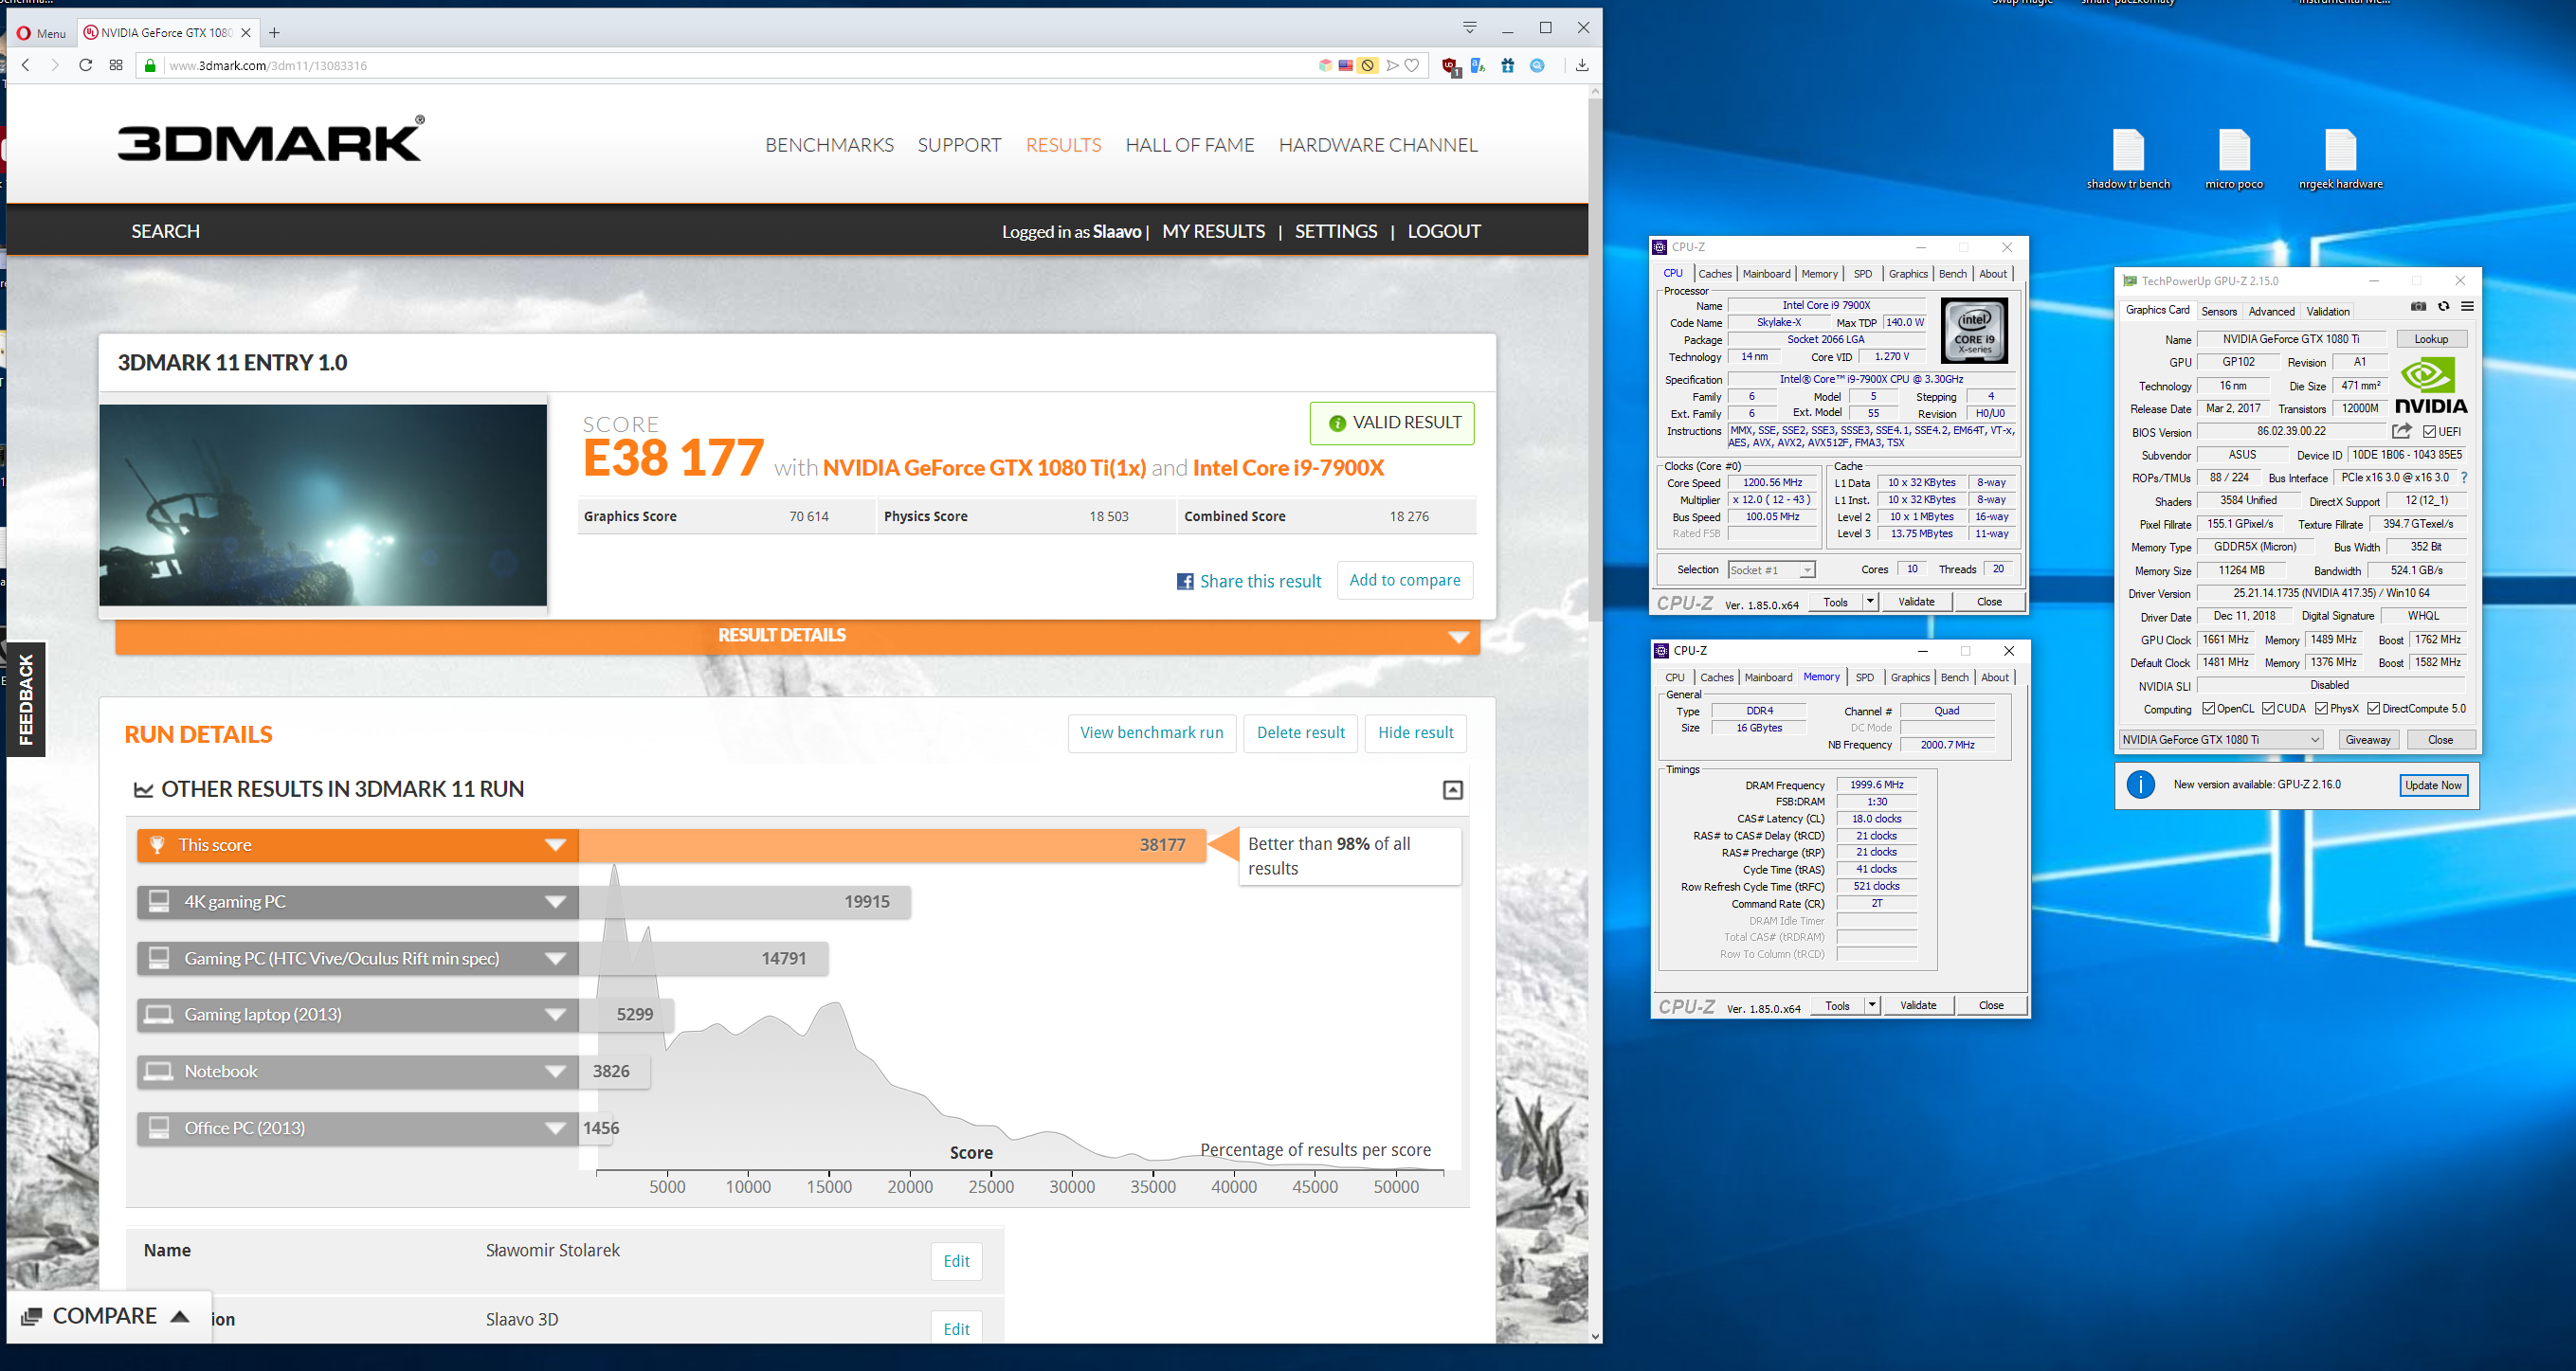Click the Lookup button in GPU-Z
This screenshot has width=2576, height=1371.
point(2431,339)
